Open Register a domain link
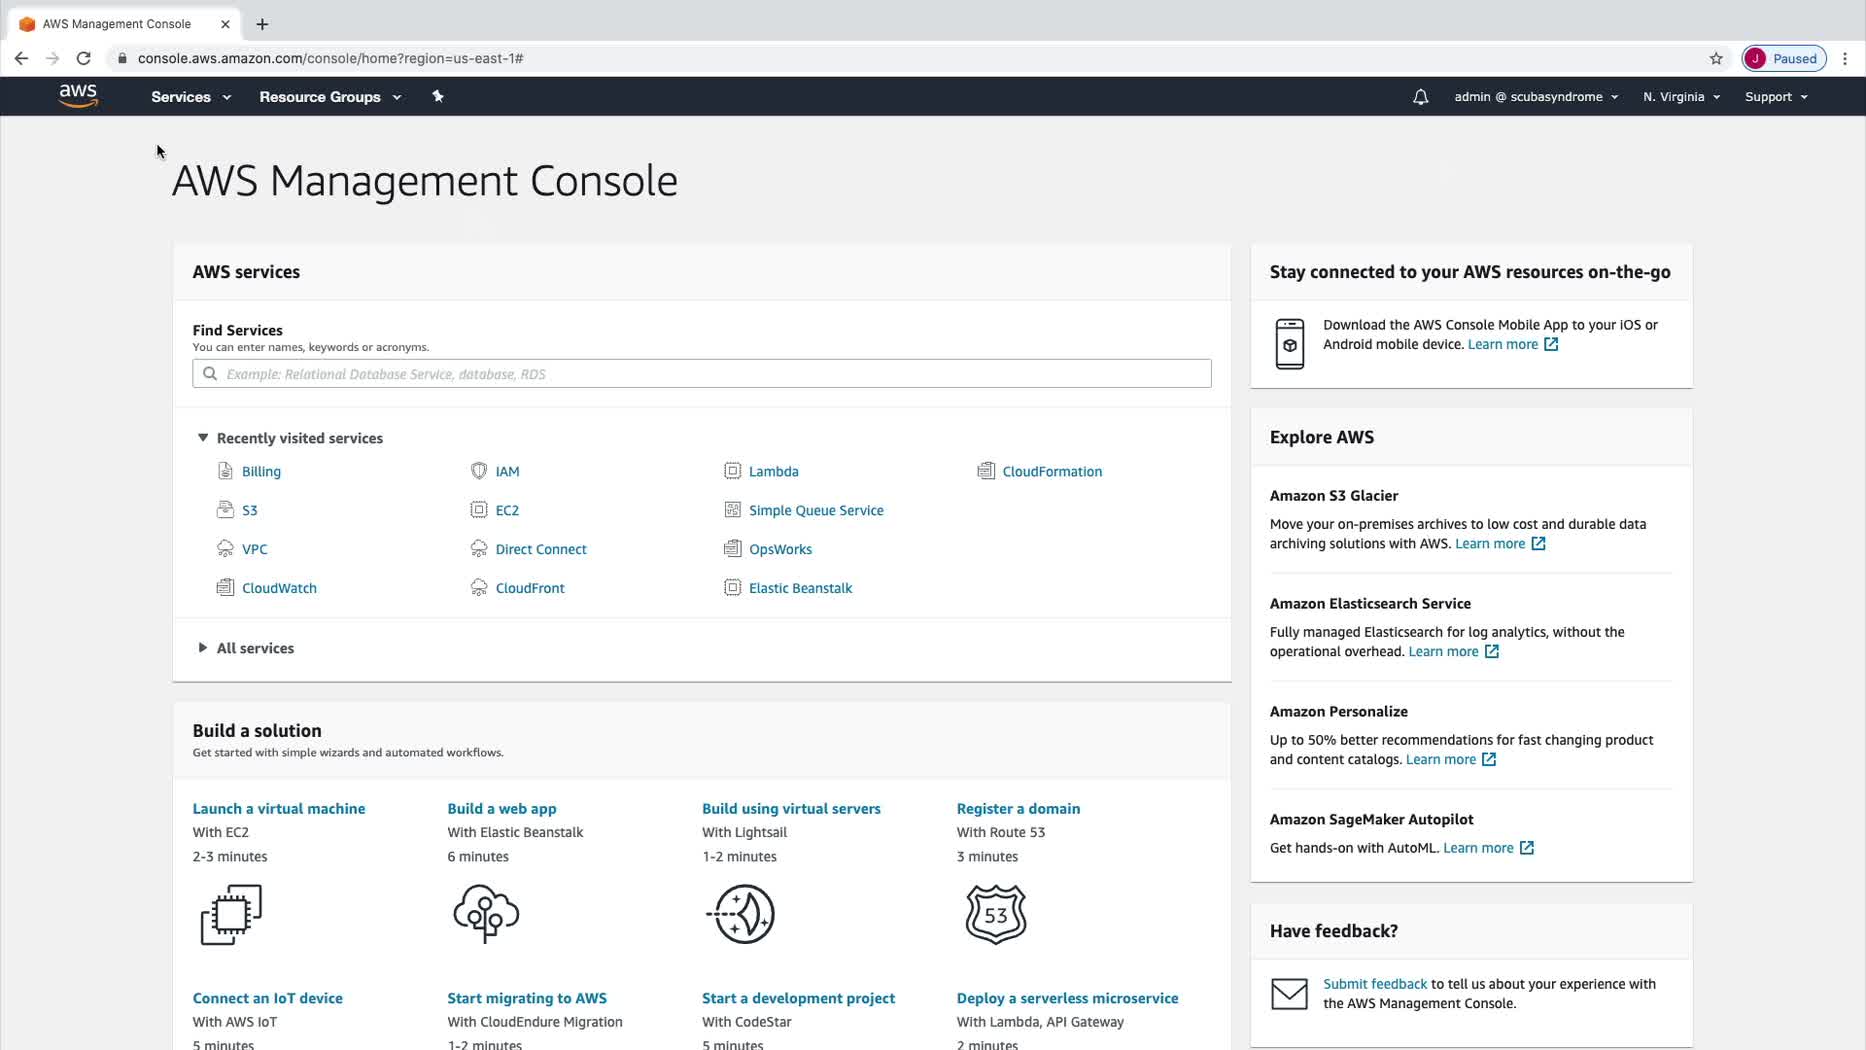The width and height of the screenshot is (1866, 1050). pos(1018,808)
